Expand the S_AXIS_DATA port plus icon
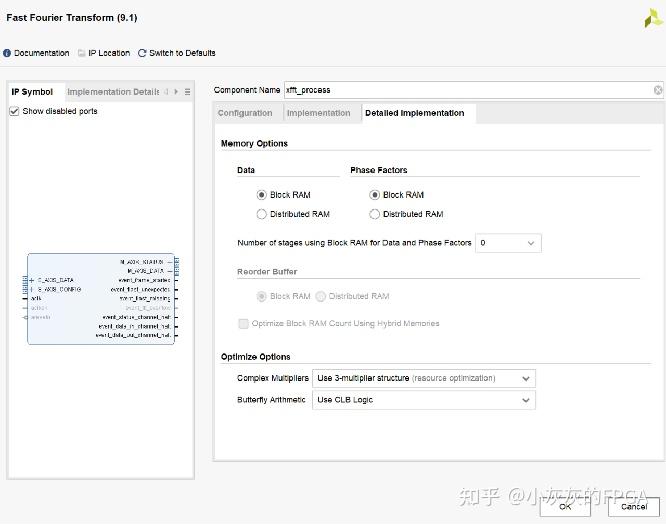 pyautogui.click(x=32, y=280)
